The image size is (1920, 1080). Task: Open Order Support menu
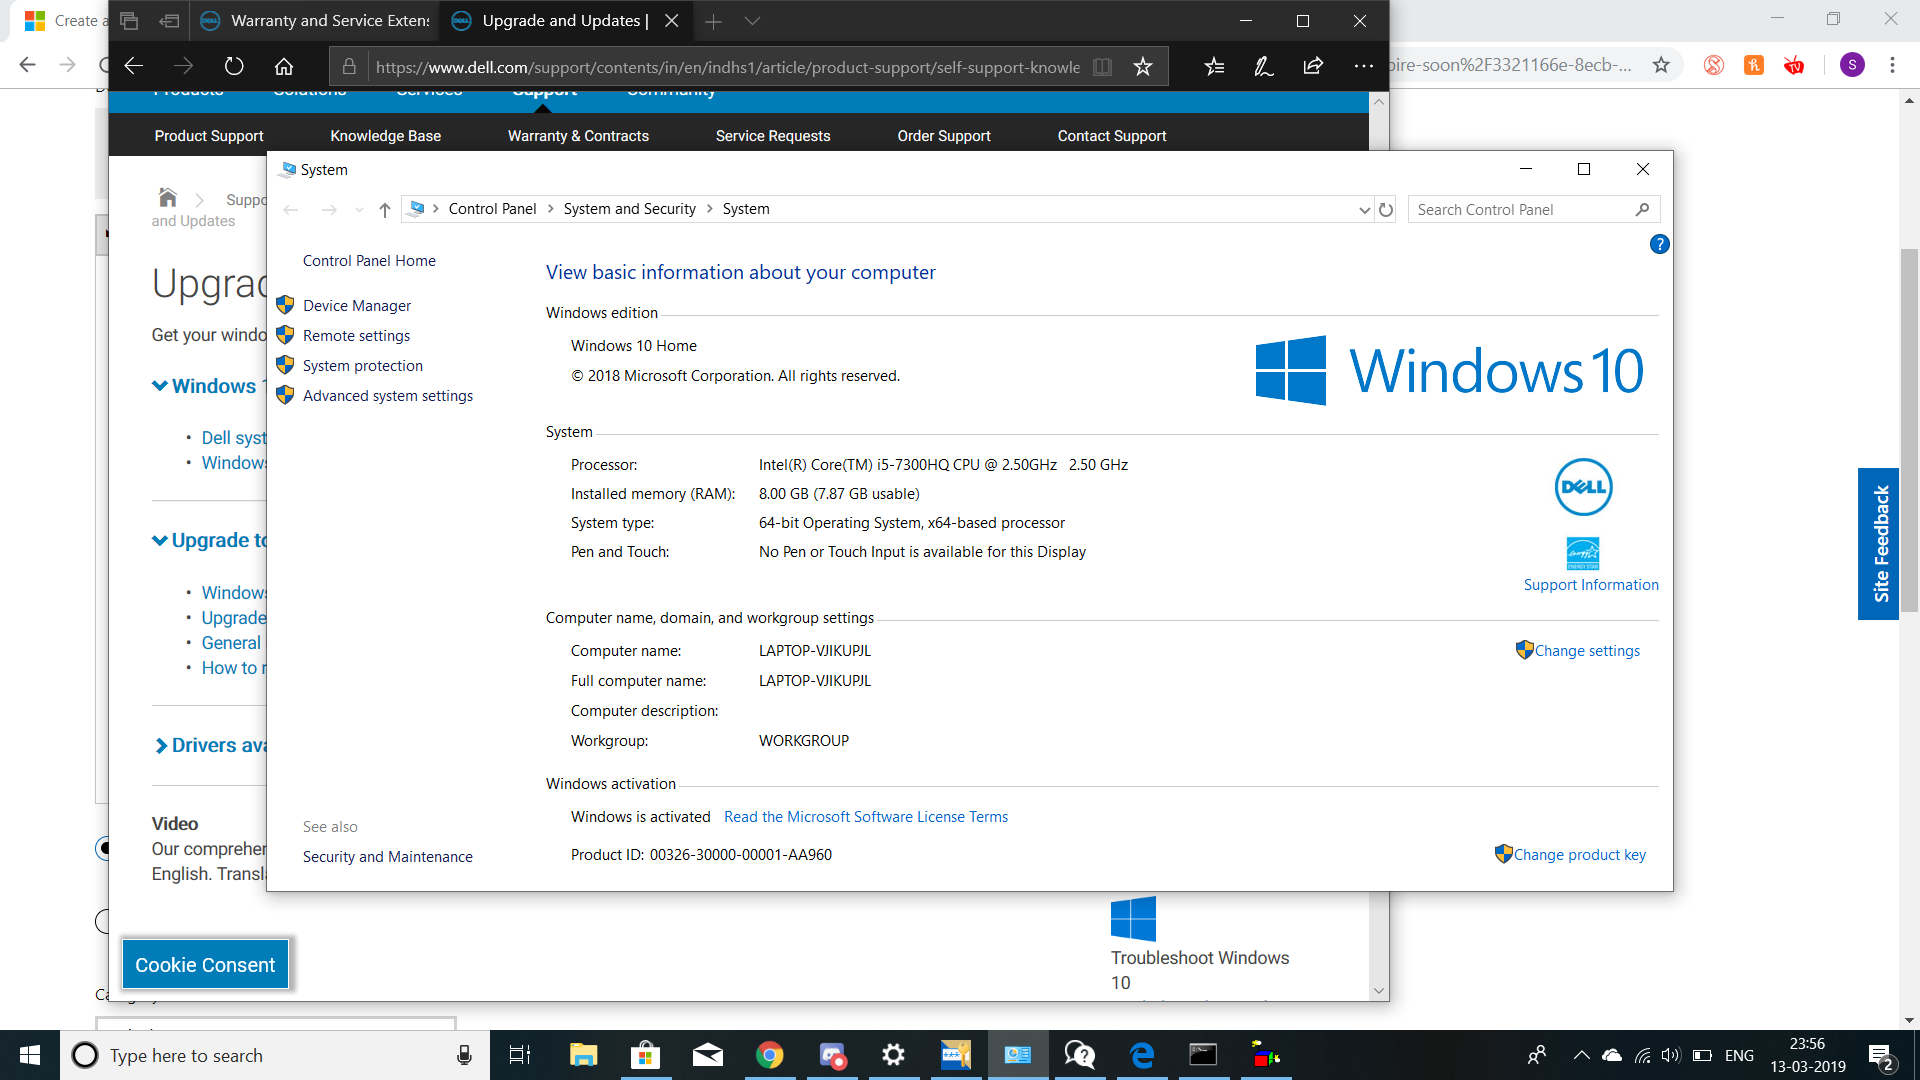pyautogui.click(x=944, y=135)
